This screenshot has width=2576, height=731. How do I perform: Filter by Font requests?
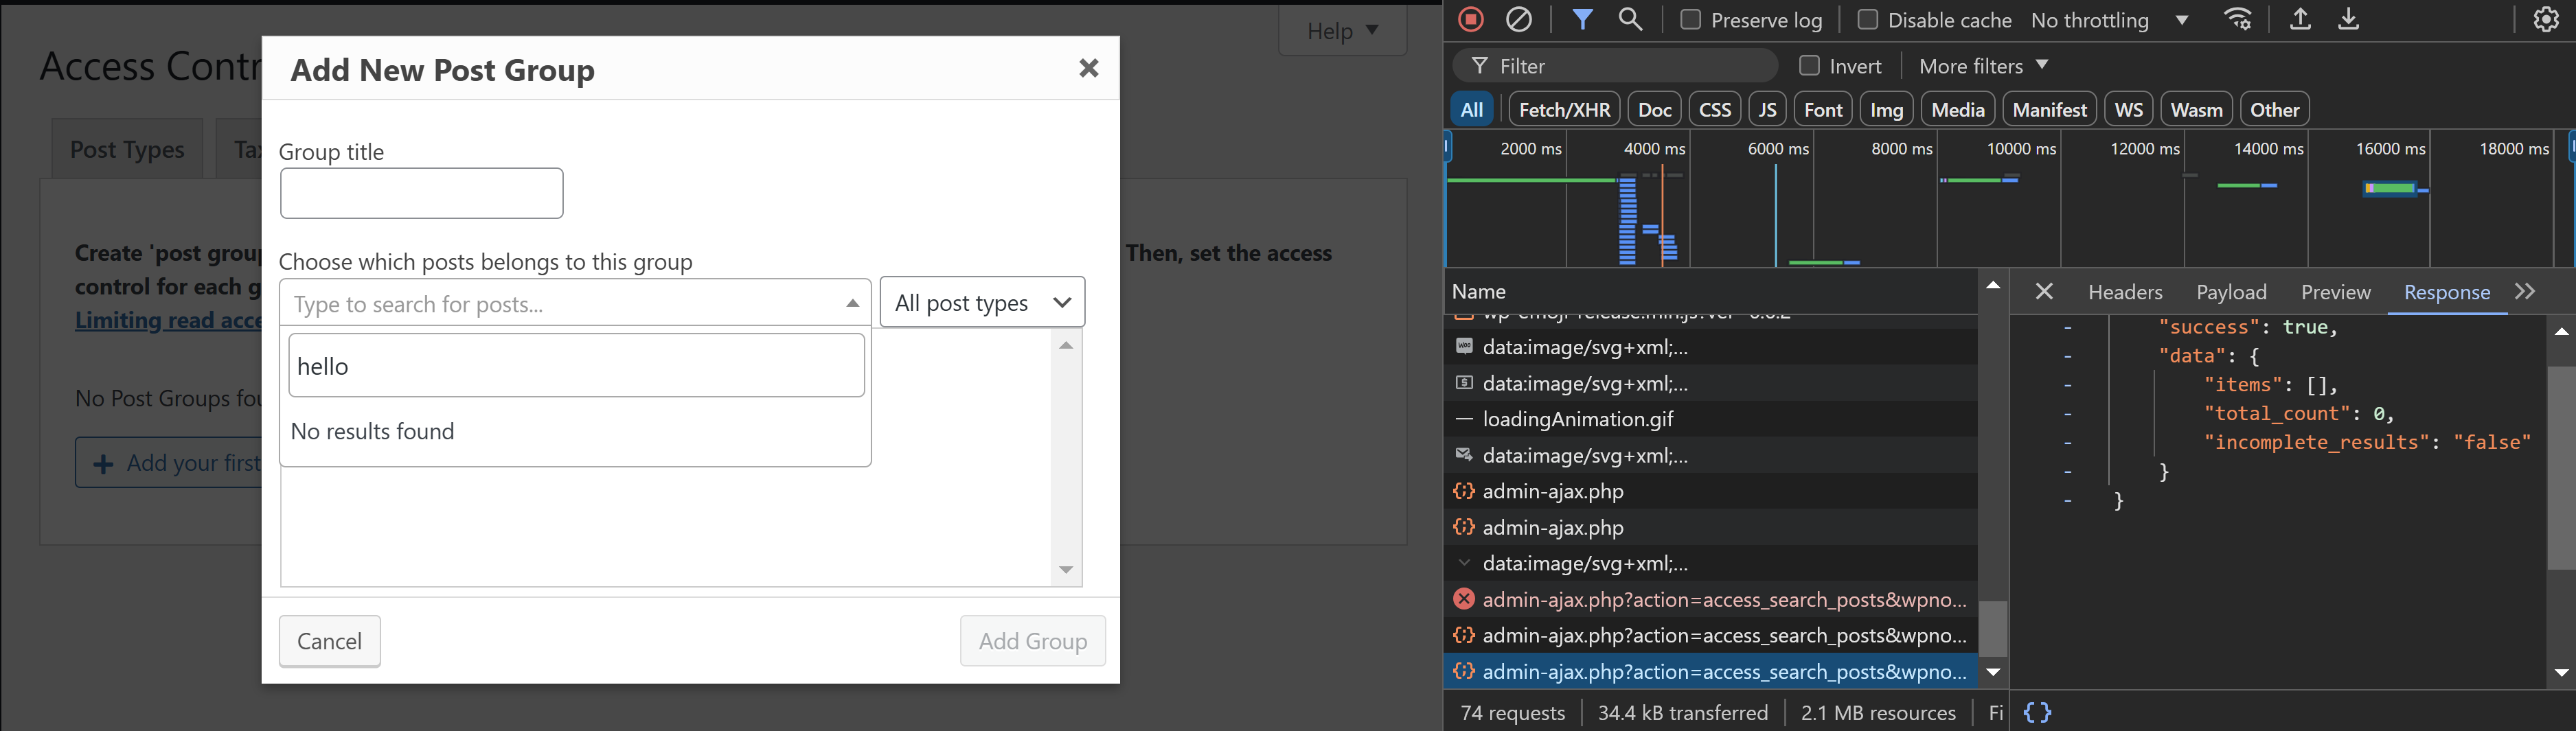click(x=1823, y=109)
